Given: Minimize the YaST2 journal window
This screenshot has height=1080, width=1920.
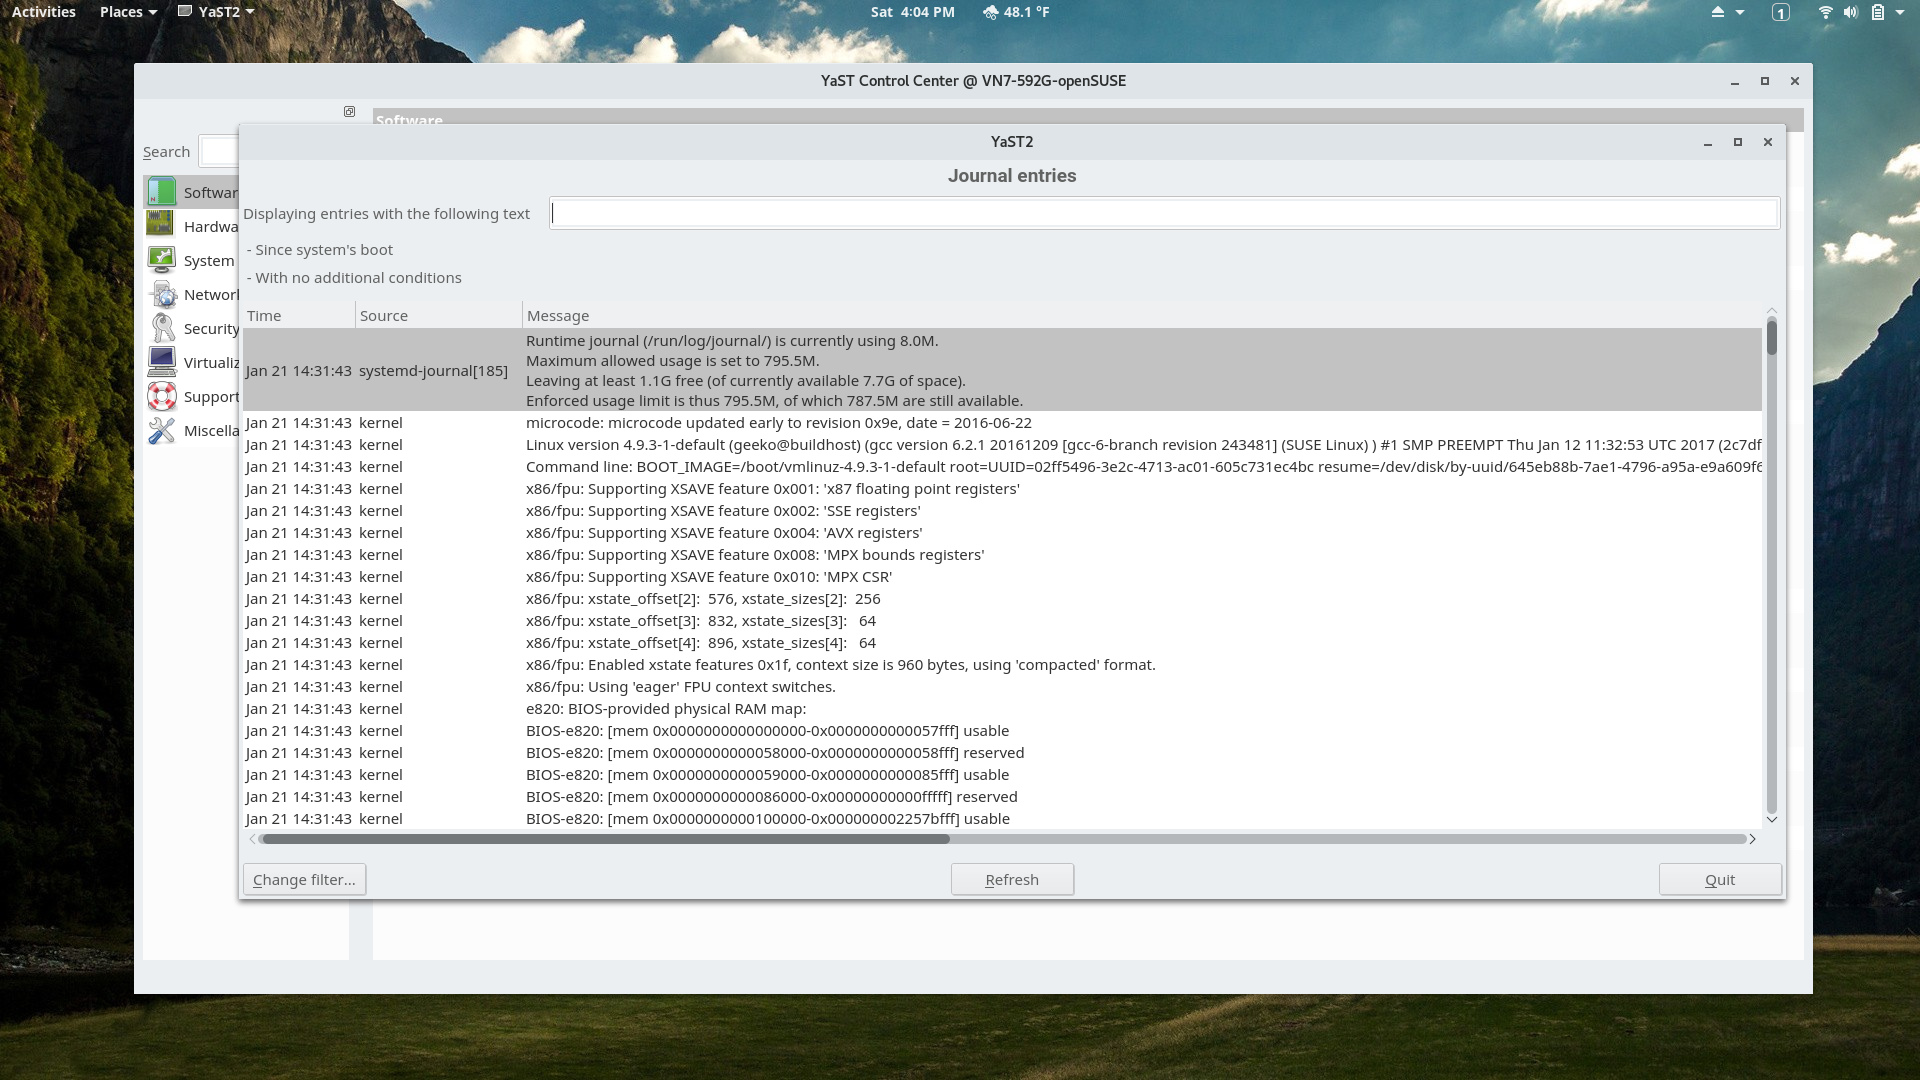Looking at the screenshot, I should point(1708,143).
